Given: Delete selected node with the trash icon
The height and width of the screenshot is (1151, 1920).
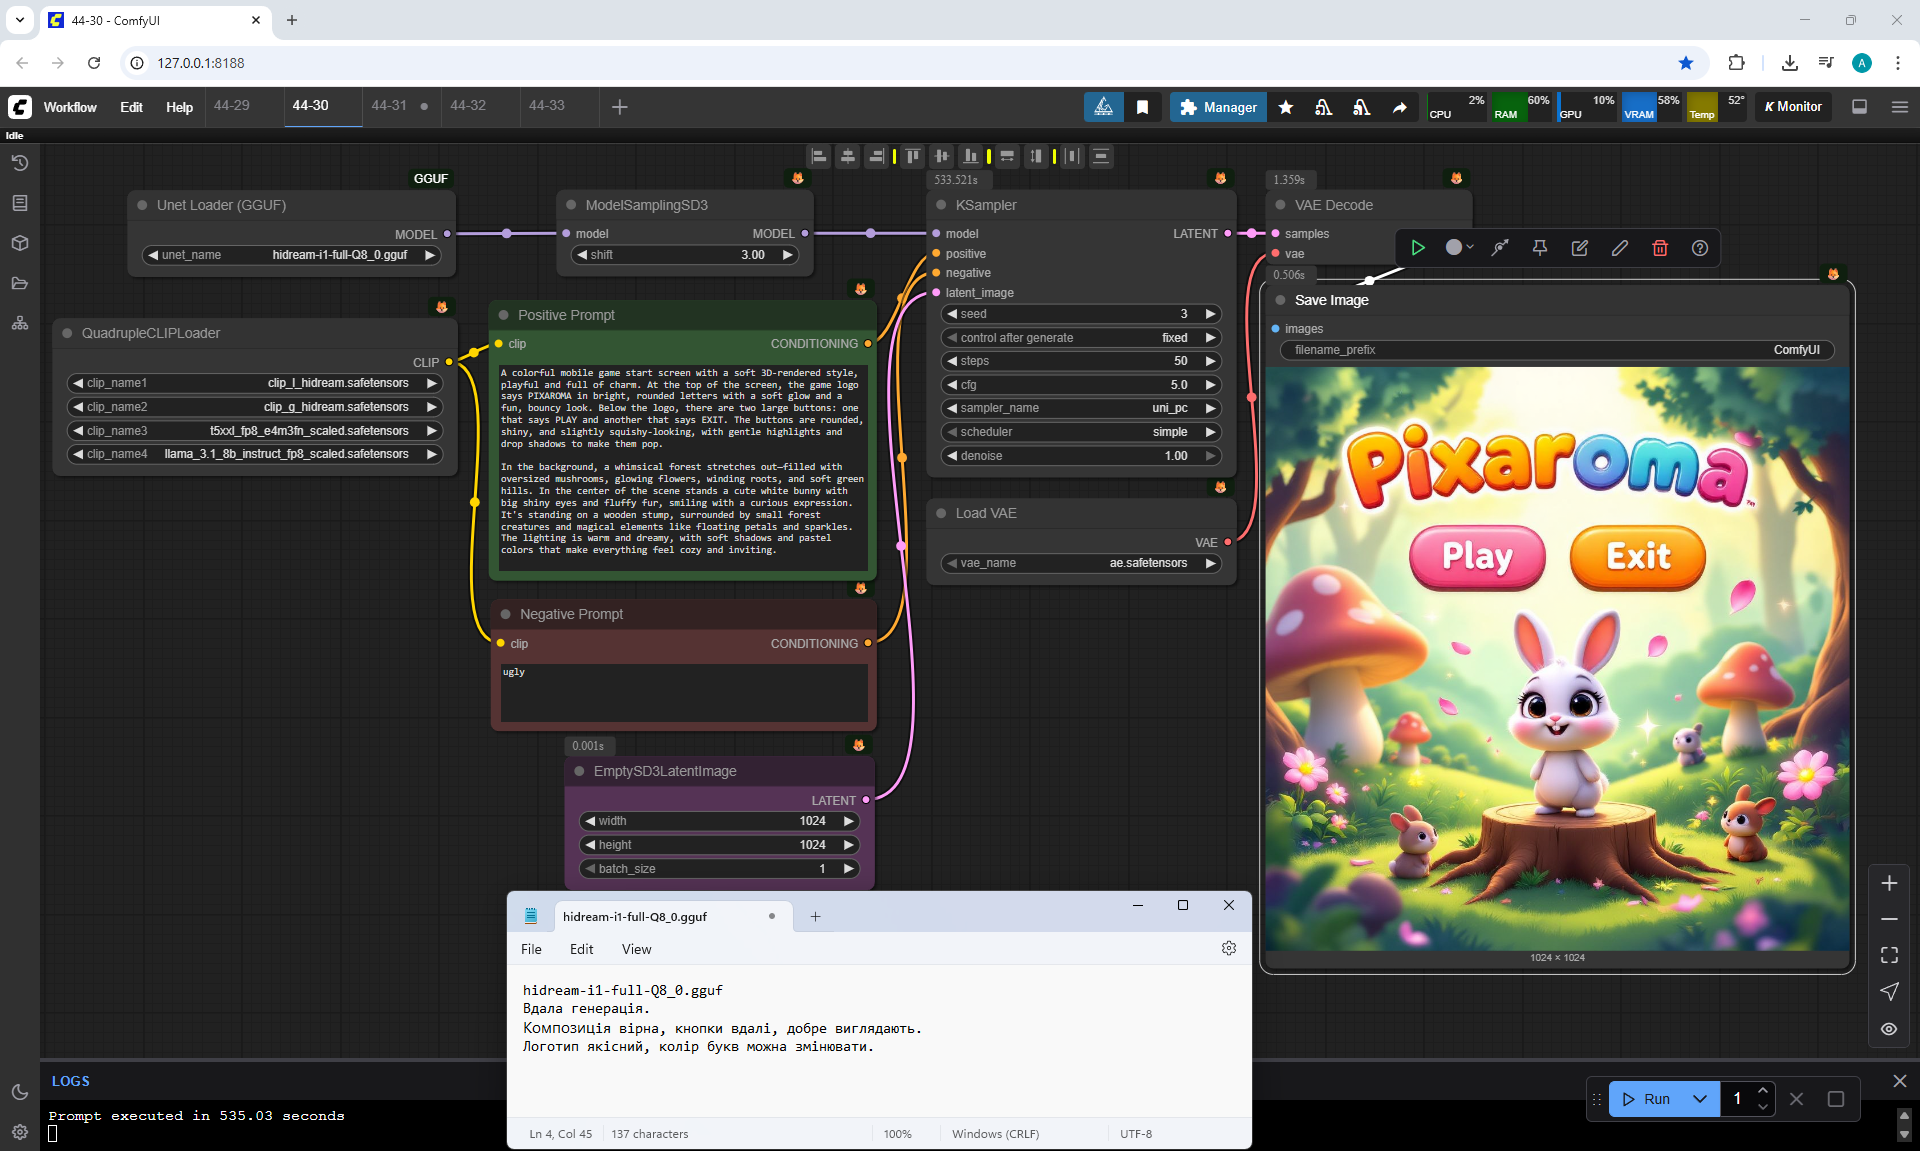Looking at the screenshot, I should point(1660,248).
